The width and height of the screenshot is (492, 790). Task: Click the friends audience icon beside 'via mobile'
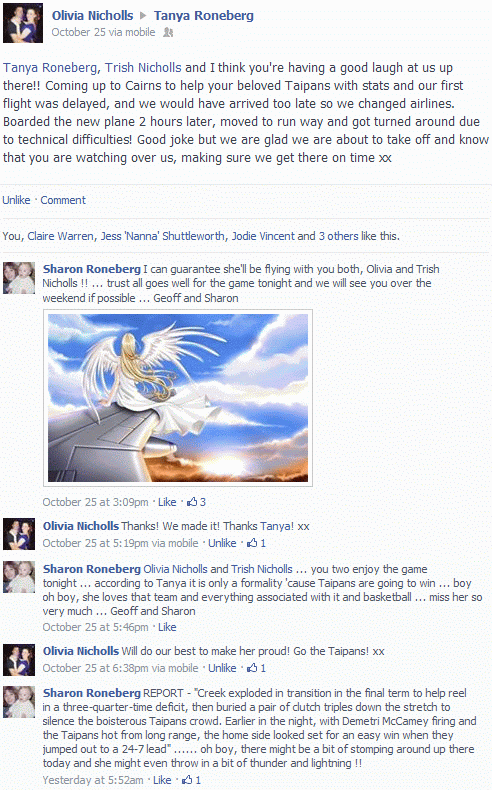pyautogui.click(x=168, y=33)
